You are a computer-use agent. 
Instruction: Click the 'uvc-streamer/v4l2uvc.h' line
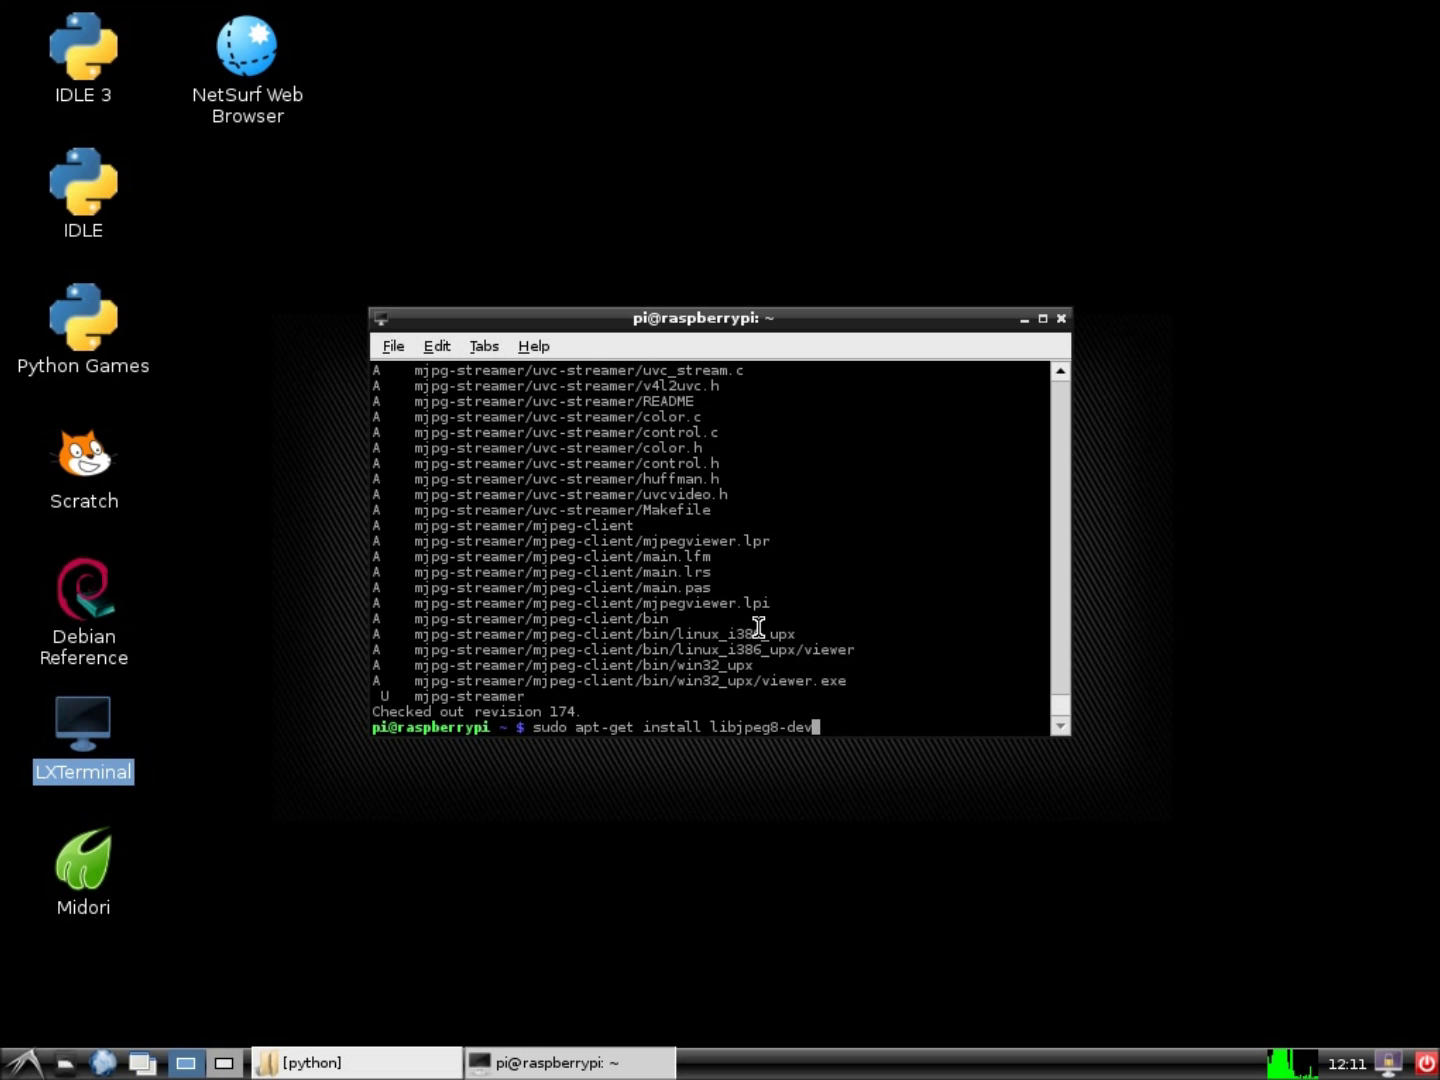(x=545, y=385)
